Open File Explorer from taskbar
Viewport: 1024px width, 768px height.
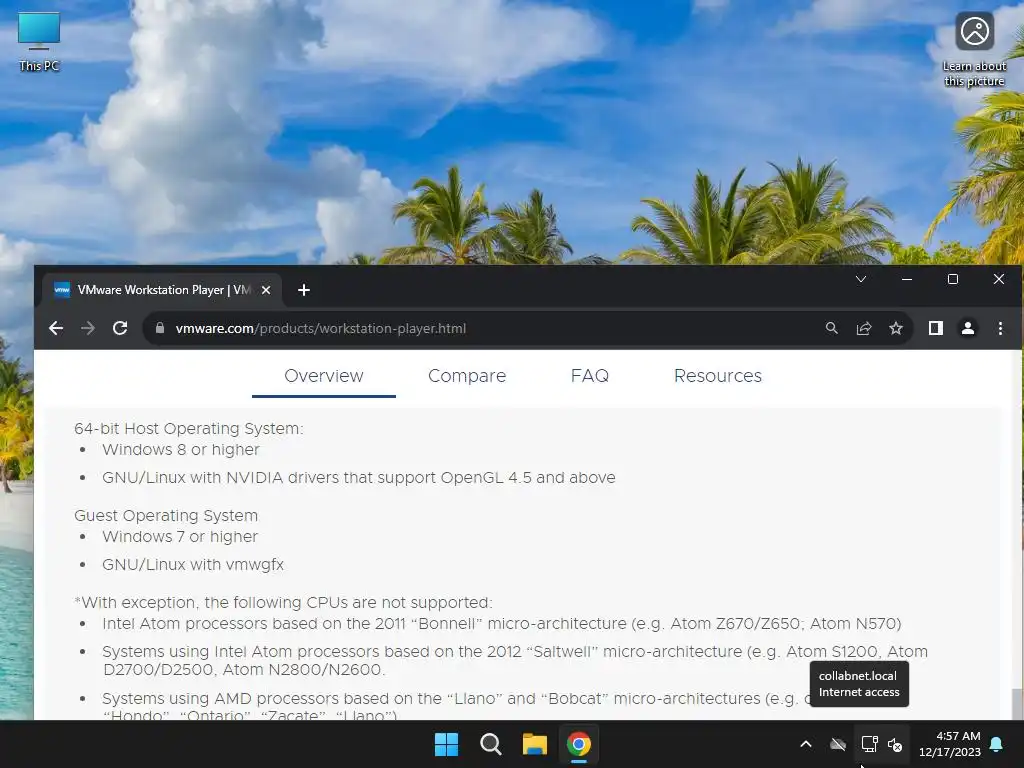click(534, 744)
